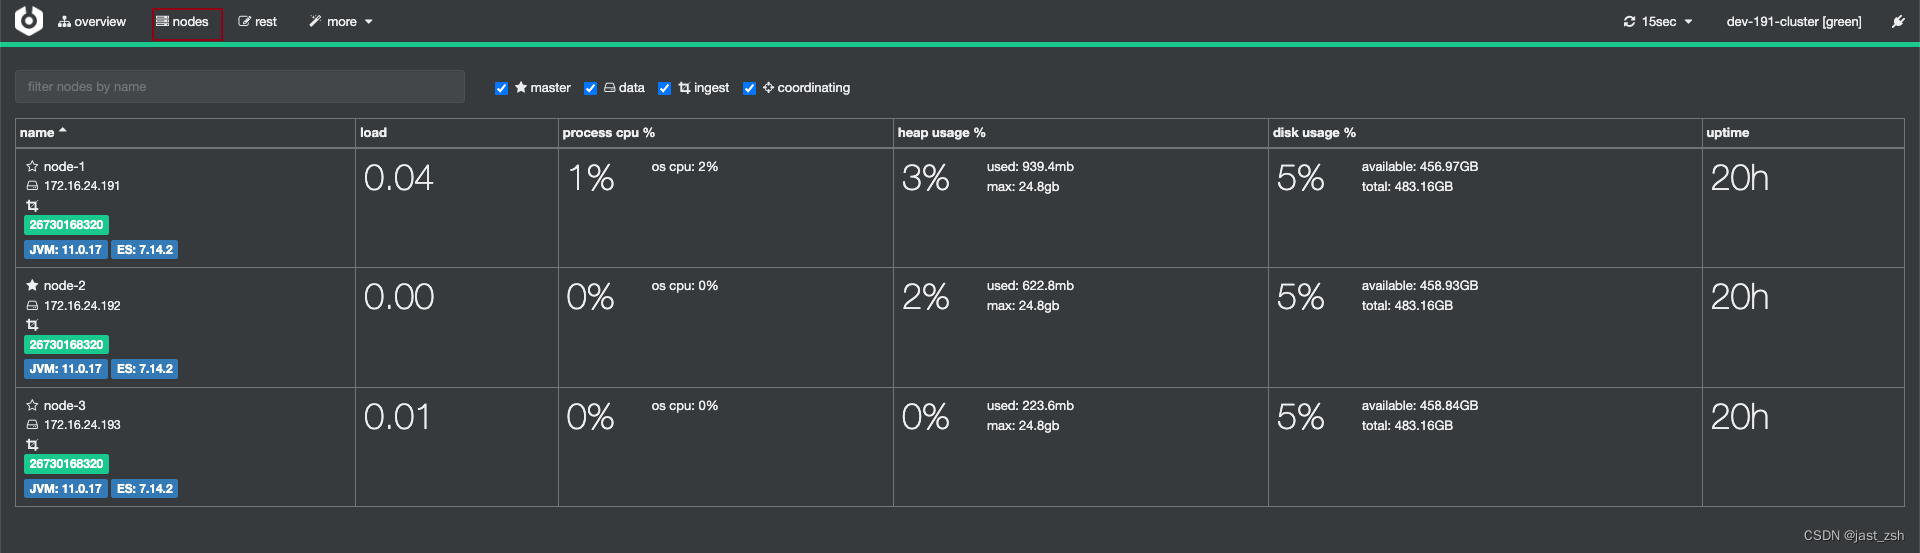Click the Cerebro logo icon

29,21
